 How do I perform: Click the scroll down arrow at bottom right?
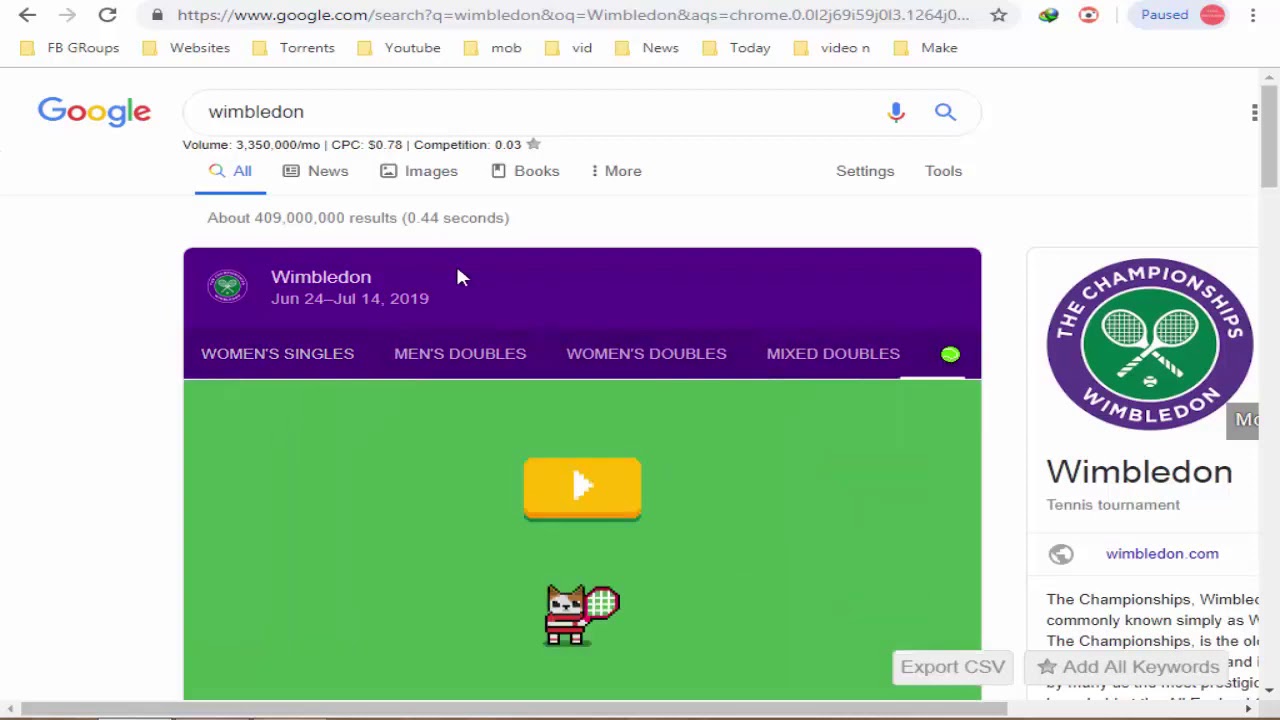pos(1269,690)
